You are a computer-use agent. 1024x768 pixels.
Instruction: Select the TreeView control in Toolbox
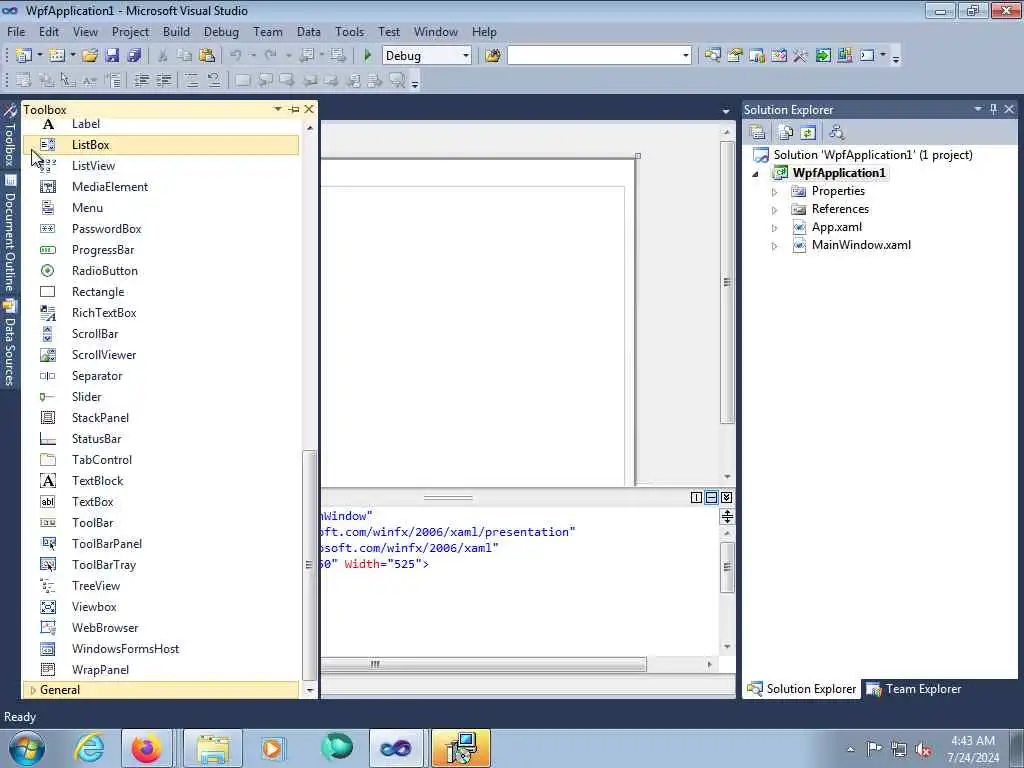(x=161, y=586)
